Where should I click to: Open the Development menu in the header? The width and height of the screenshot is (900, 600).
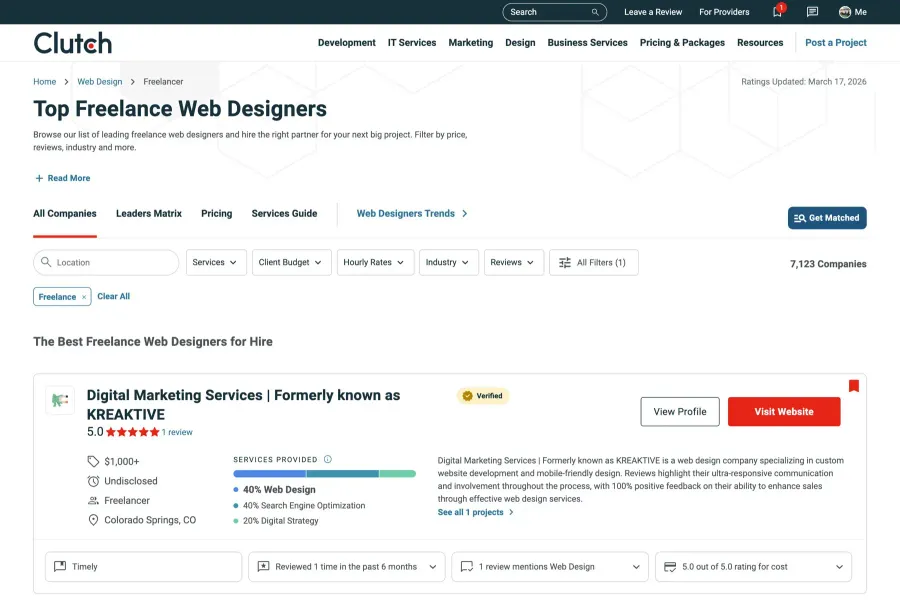(347, 42)
